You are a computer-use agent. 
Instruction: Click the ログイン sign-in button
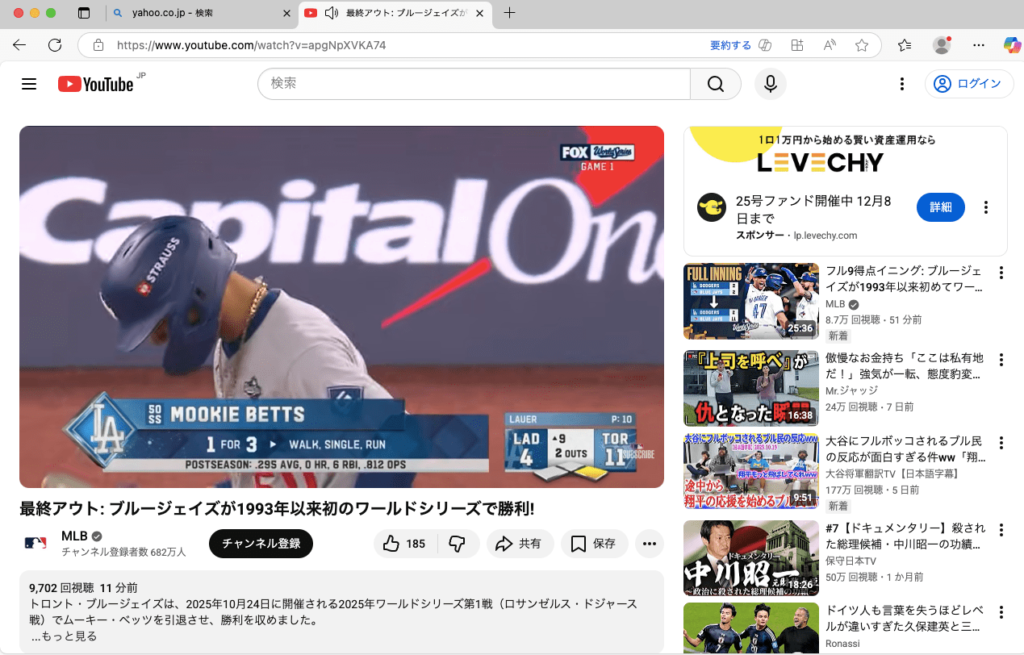click(x=969, y=84)
